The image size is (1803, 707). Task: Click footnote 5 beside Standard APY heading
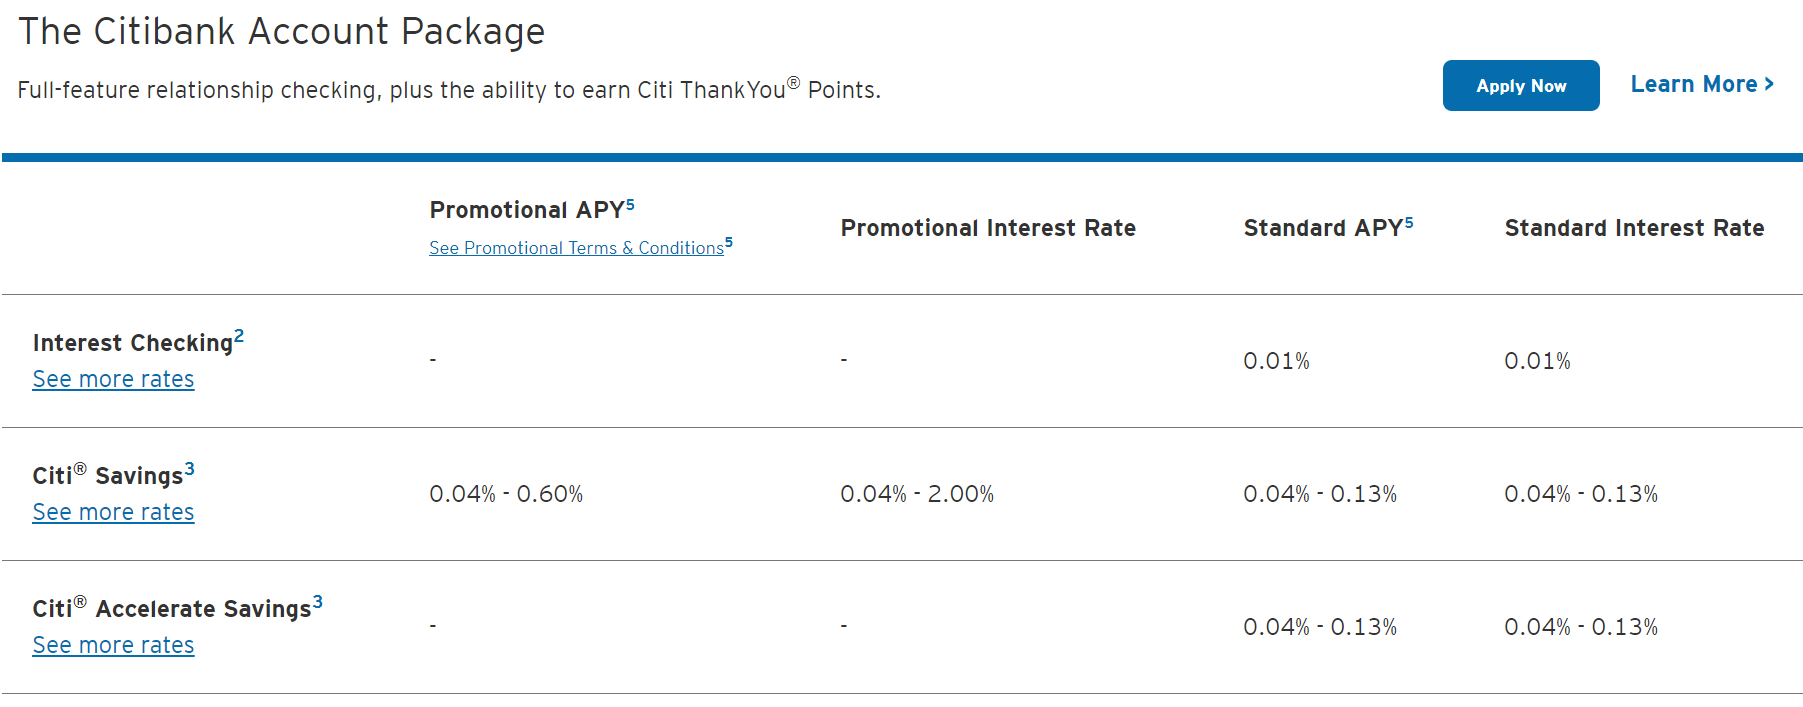pyautogui.click(x=1409, y=223)
